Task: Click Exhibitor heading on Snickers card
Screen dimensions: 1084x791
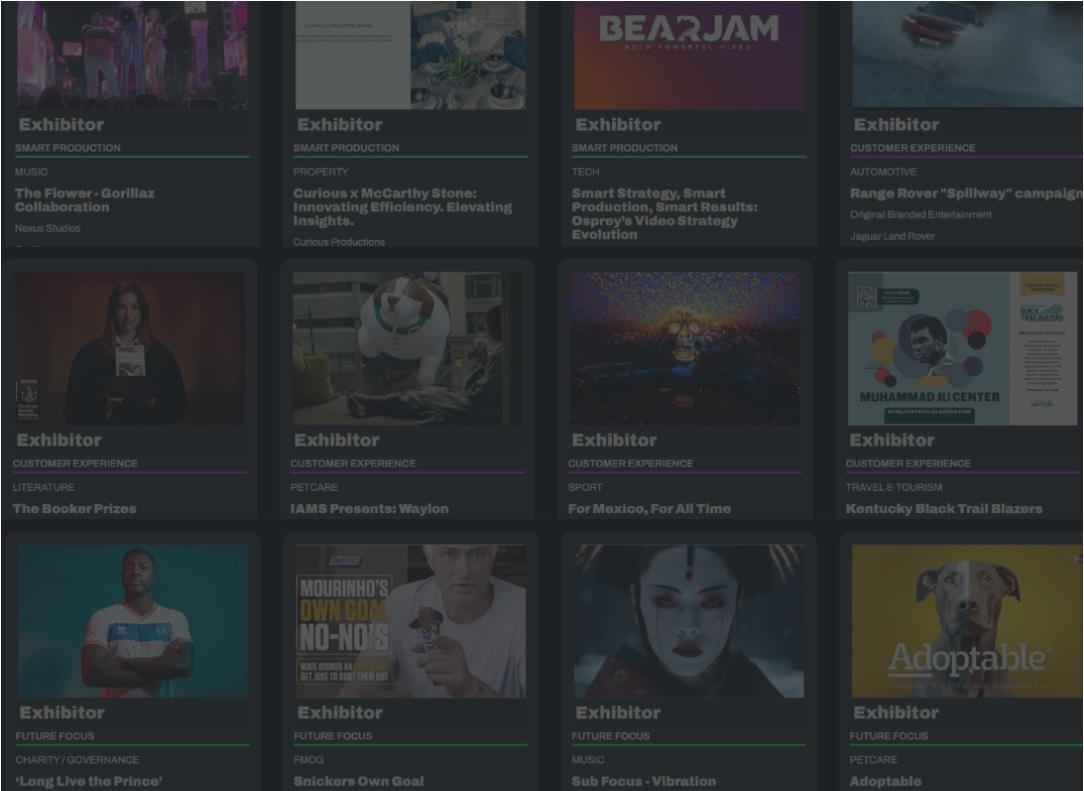Action: click(339, 713)
